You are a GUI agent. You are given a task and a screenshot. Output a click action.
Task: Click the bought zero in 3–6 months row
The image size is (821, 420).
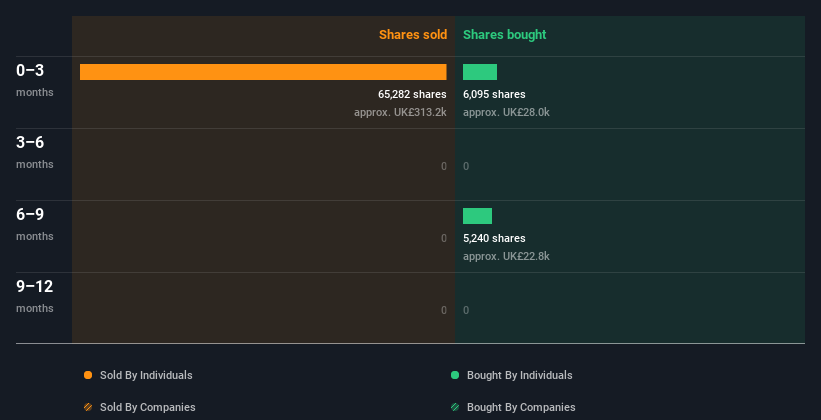[x=466, y=167]
